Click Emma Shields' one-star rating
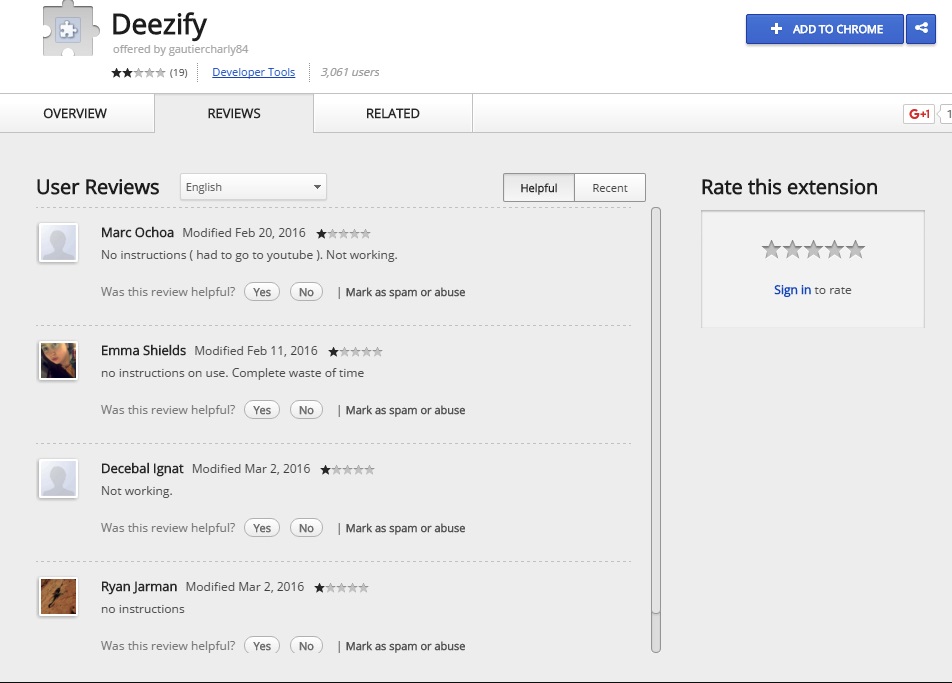 pos(355,352)
